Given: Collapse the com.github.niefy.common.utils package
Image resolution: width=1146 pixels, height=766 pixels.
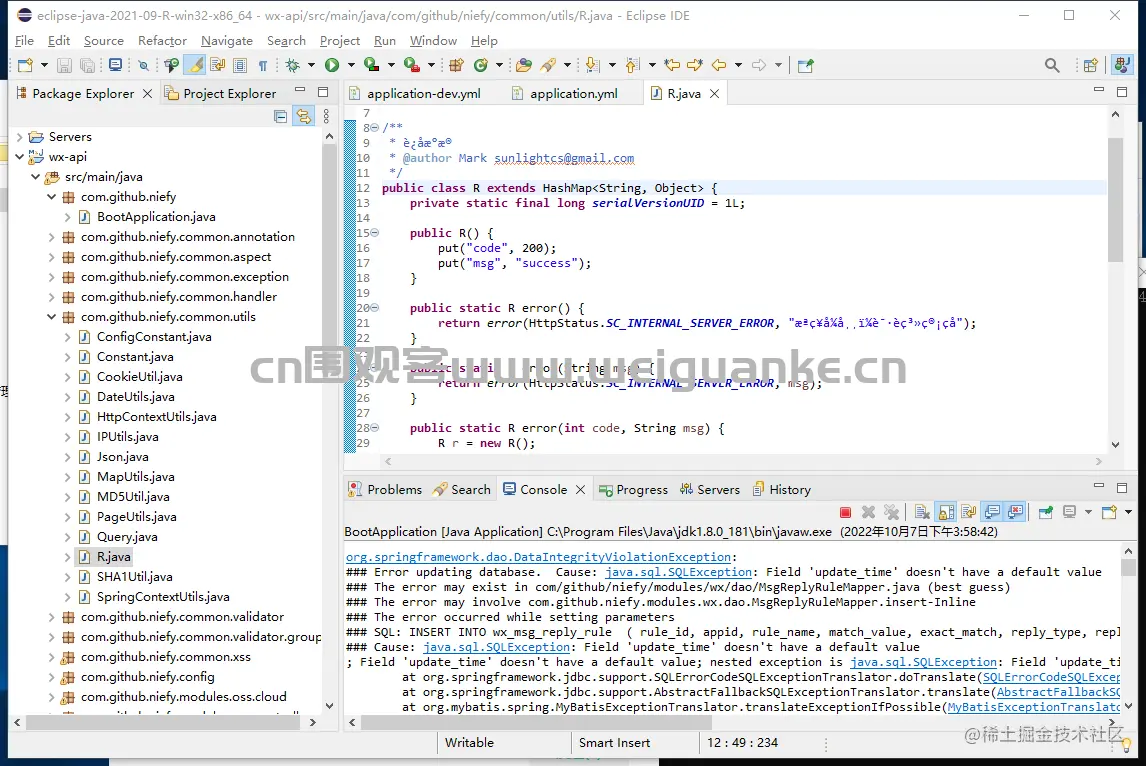Looking at the screenshot, I should tap(51, 316).
